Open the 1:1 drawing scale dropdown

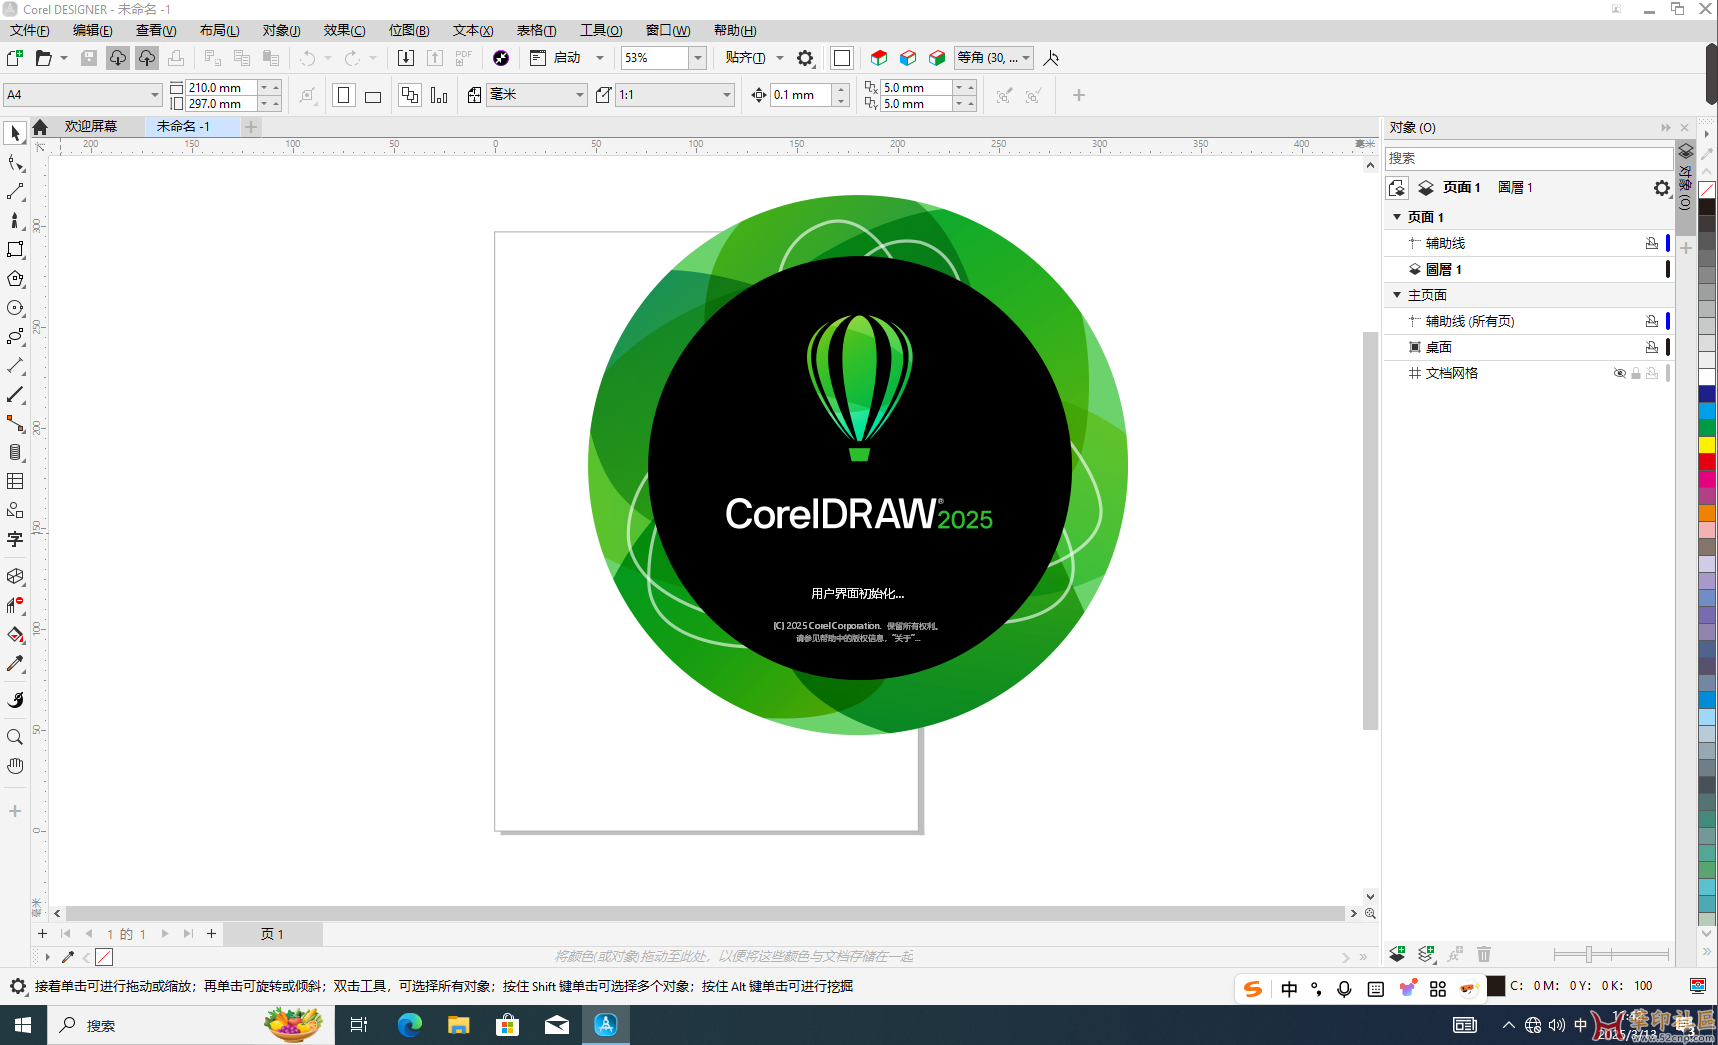click(x=727, y=95)
